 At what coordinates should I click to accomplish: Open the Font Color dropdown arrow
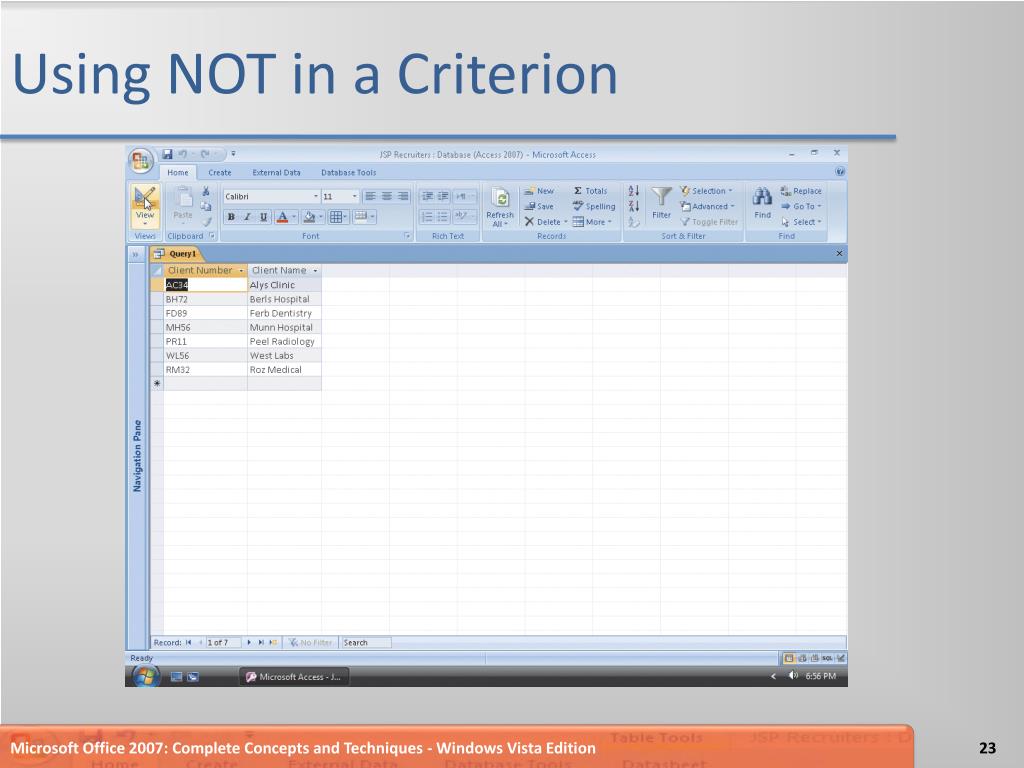(294, 217)
